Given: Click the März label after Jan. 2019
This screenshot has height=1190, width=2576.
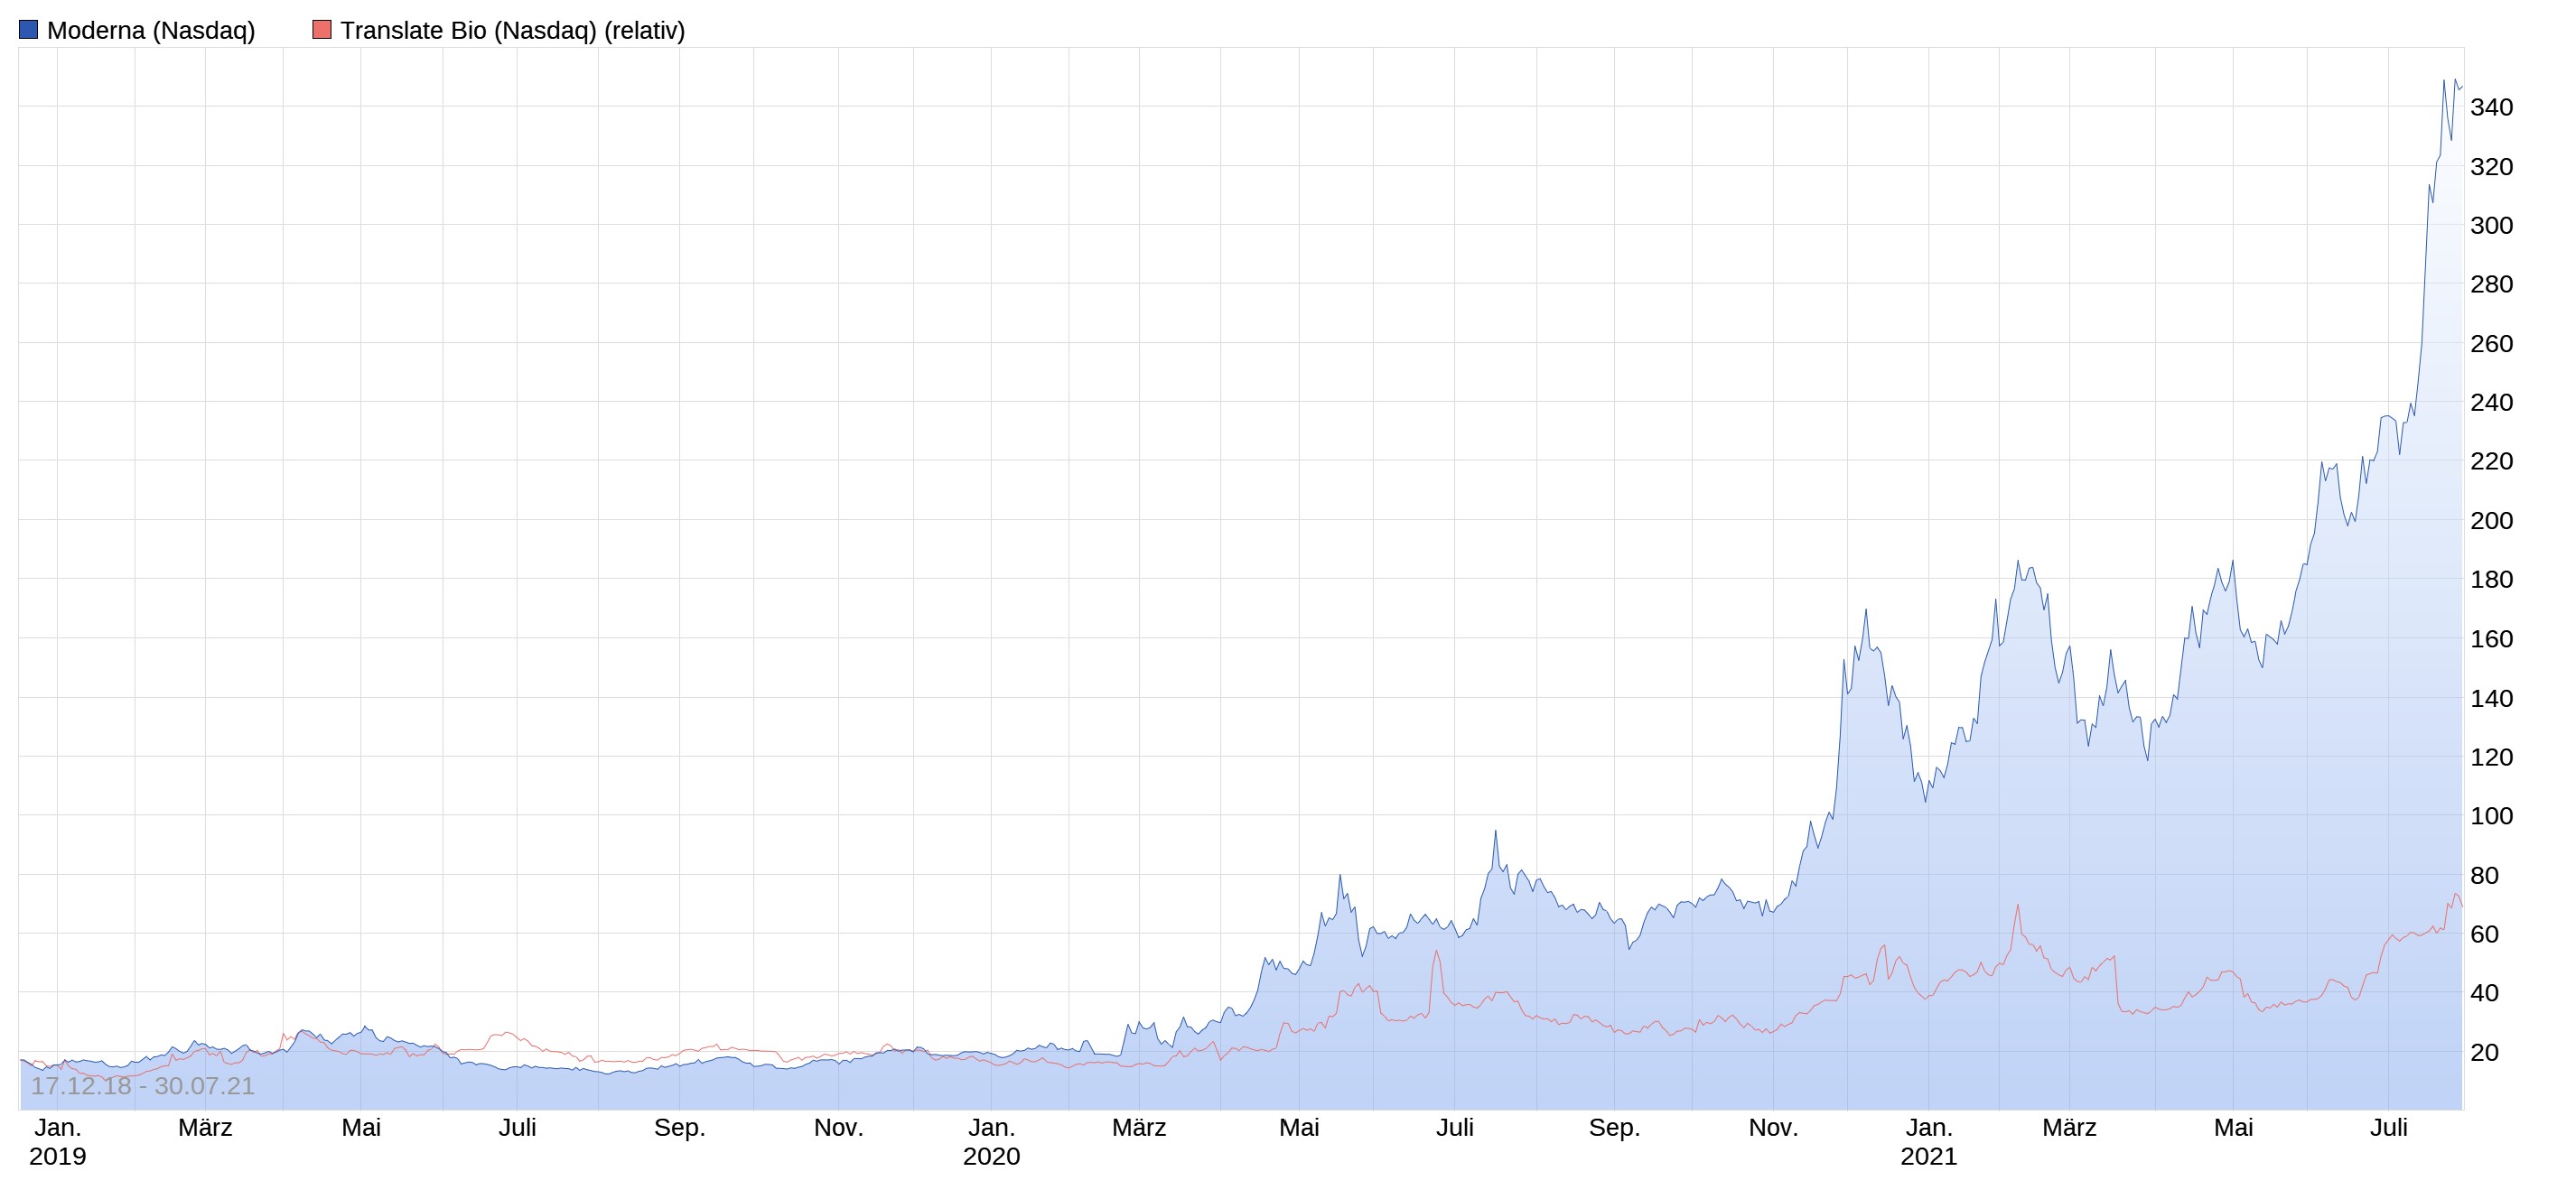Looking at the screenshot, I should click(205, 1128).
